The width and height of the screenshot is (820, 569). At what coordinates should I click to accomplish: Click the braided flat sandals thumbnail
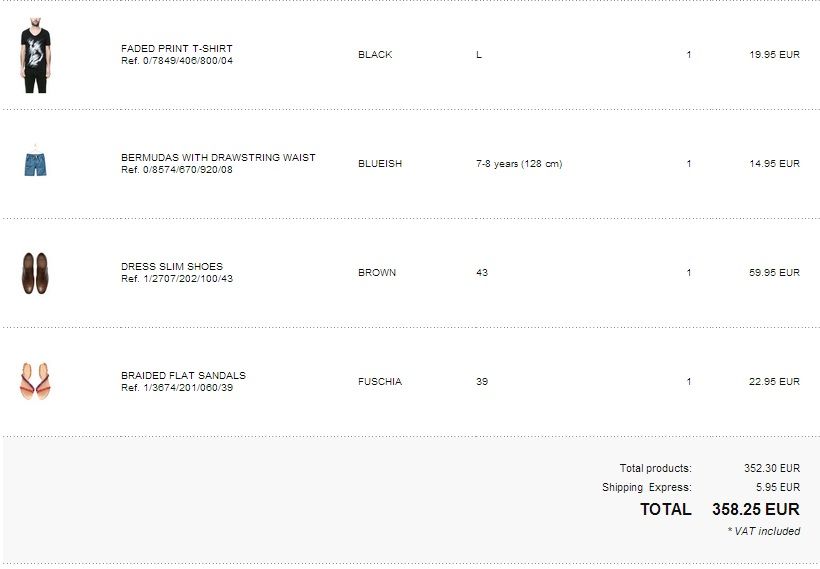[35, 381]
